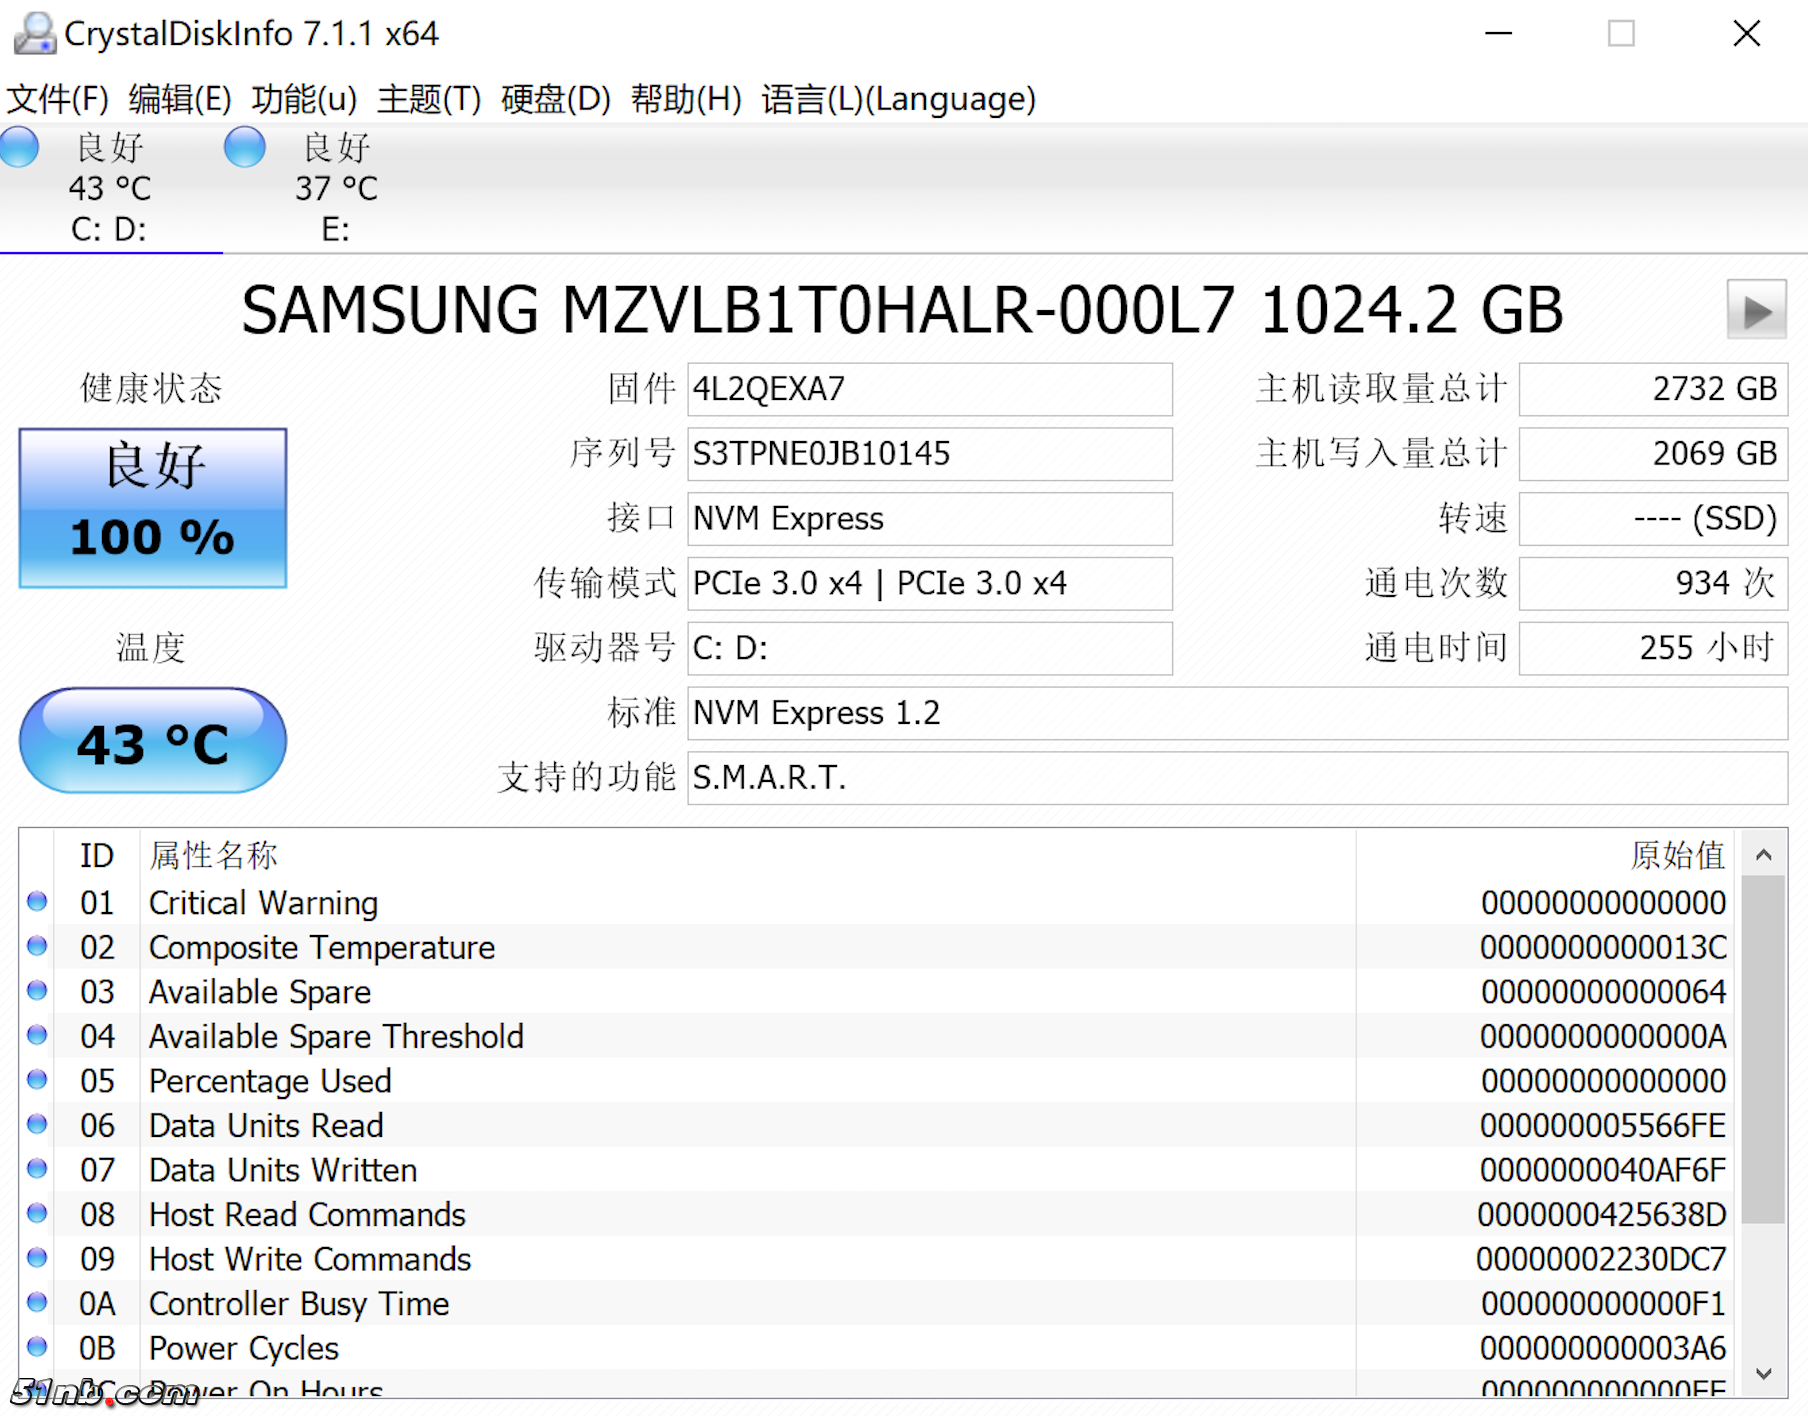Click scroll up arrow of attribute list
The image size is (1808, 1416).
click(1764, 855)
